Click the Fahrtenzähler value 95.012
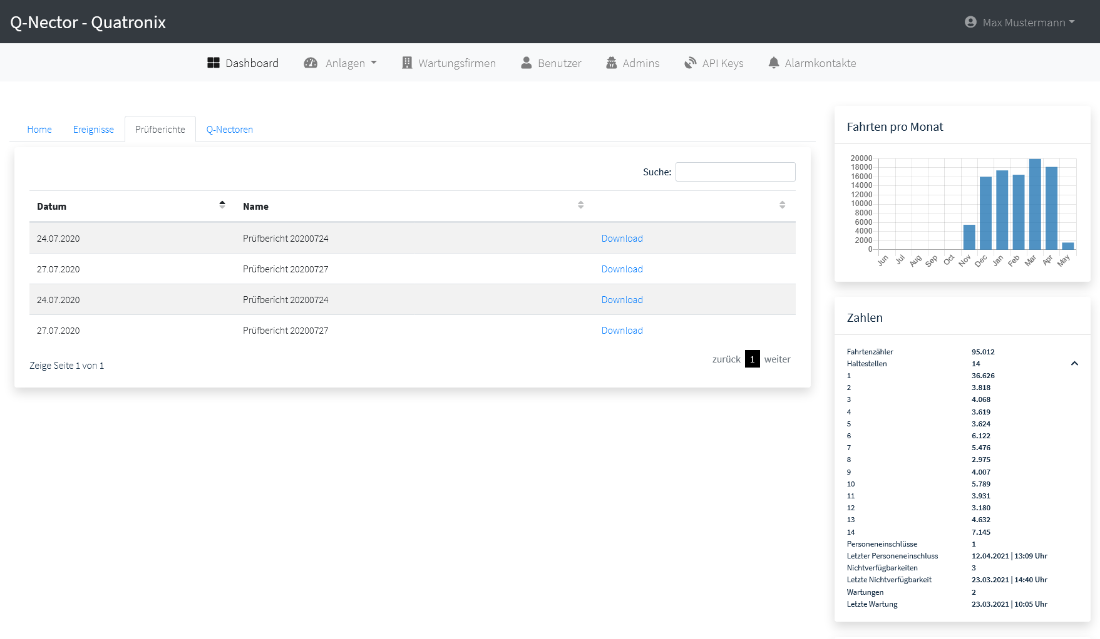 coord(983,351)
